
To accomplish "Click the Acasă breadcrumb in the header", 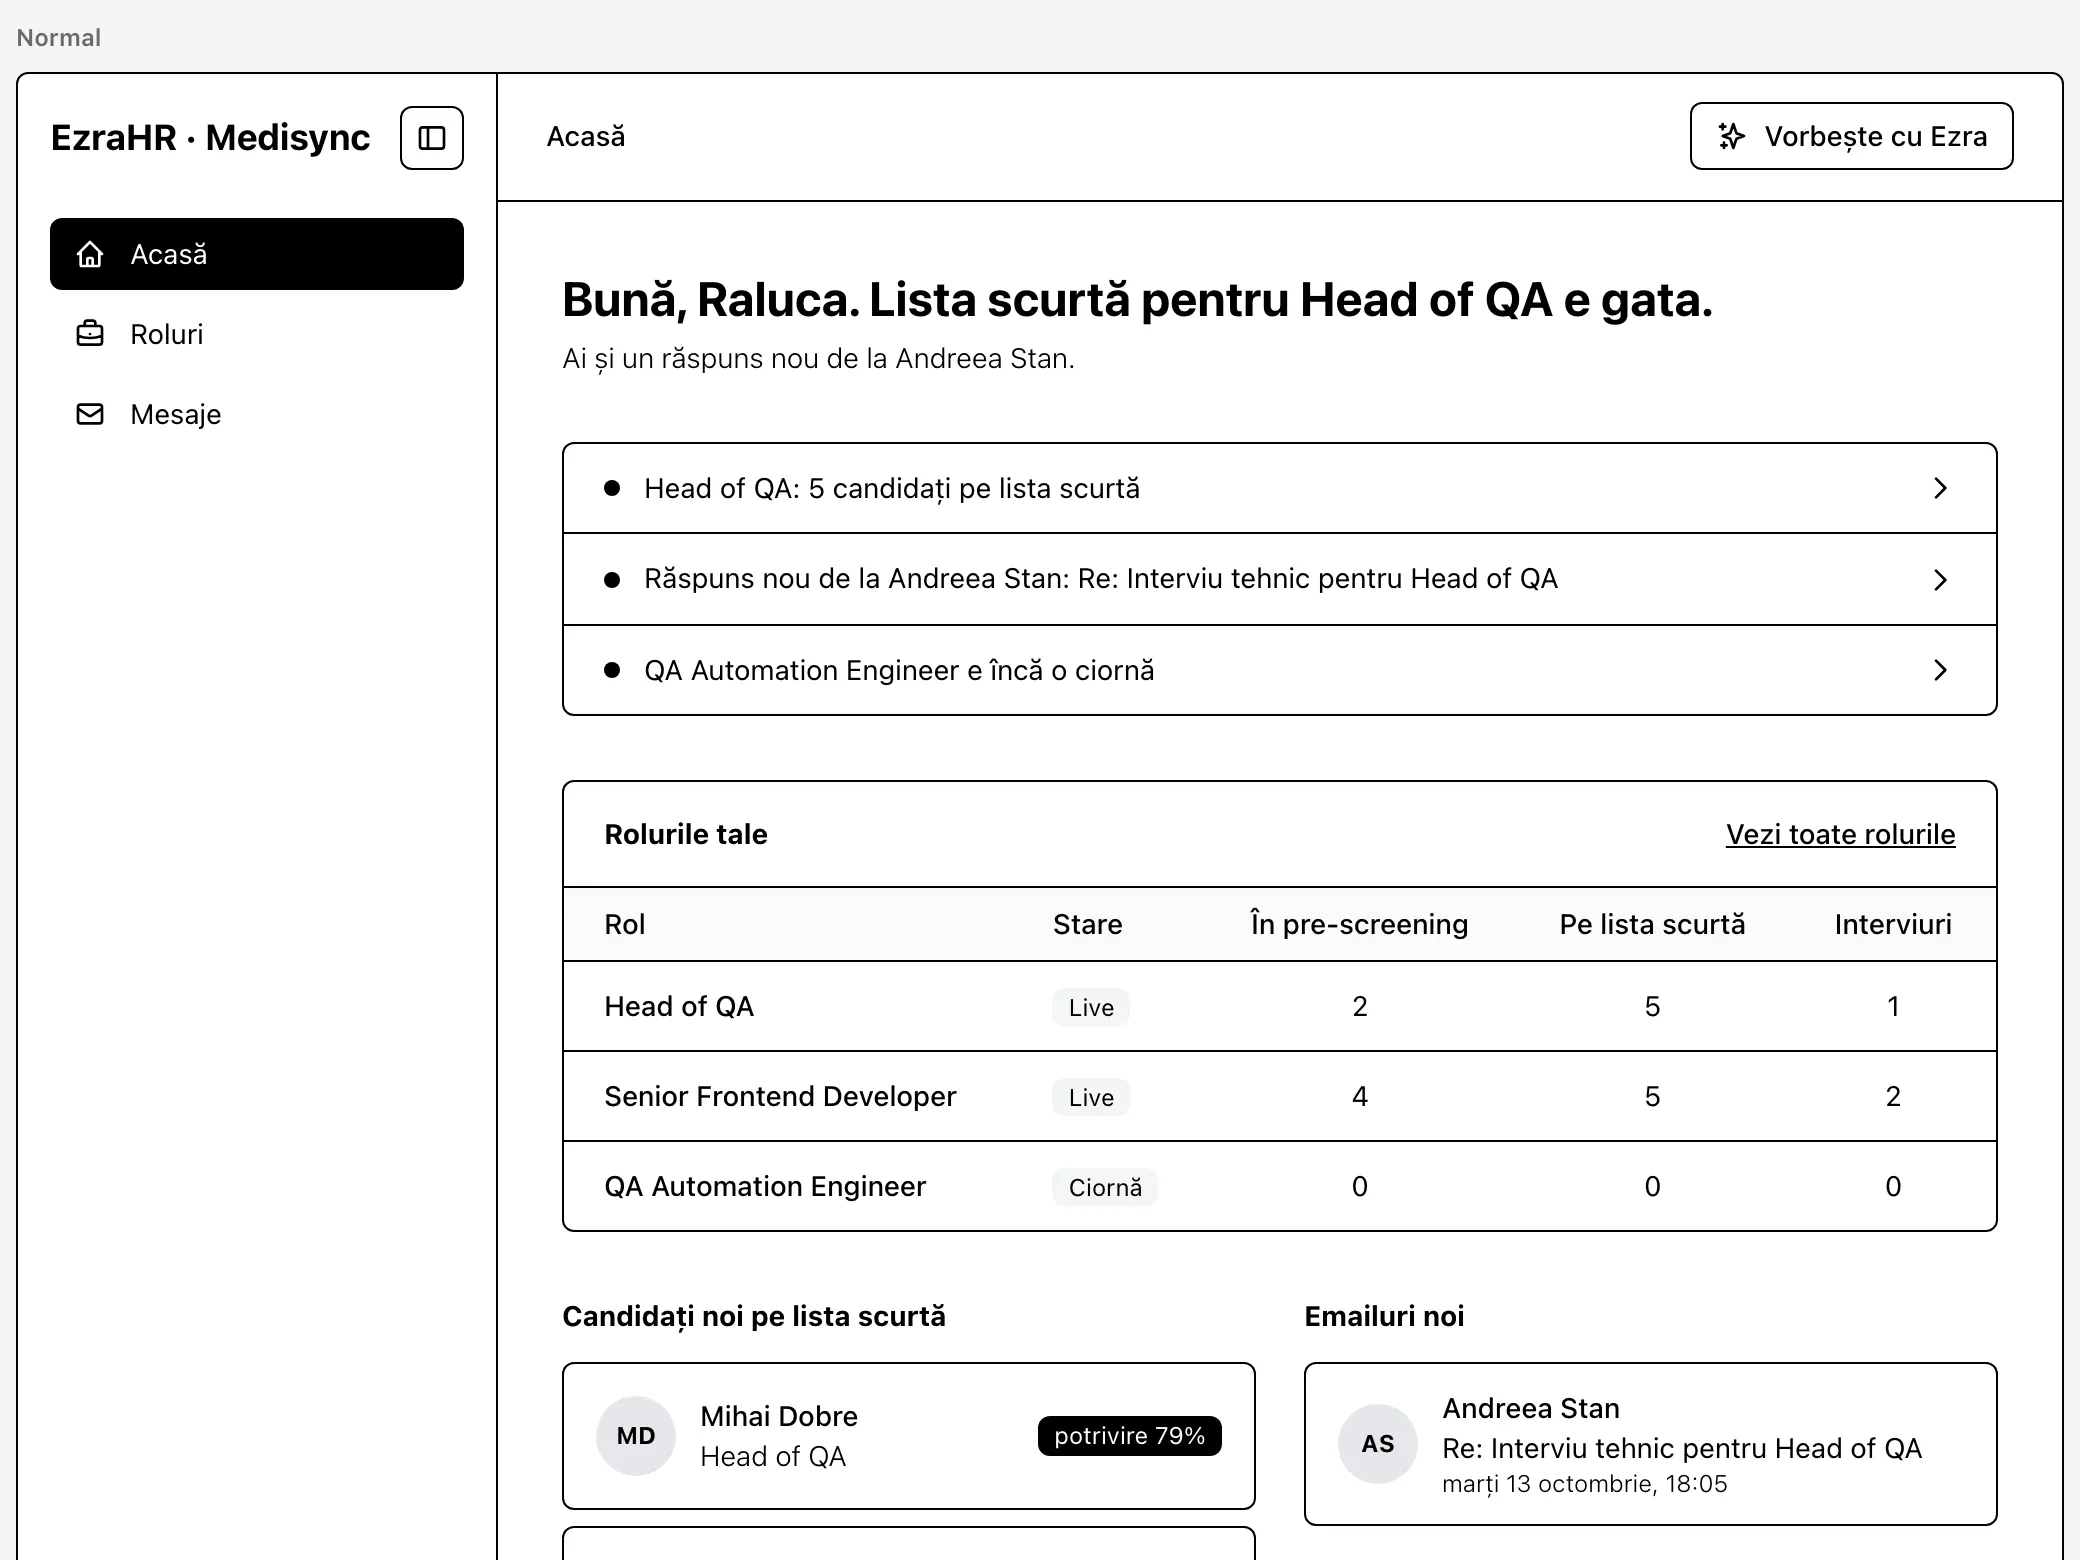I will coord(586,136).
